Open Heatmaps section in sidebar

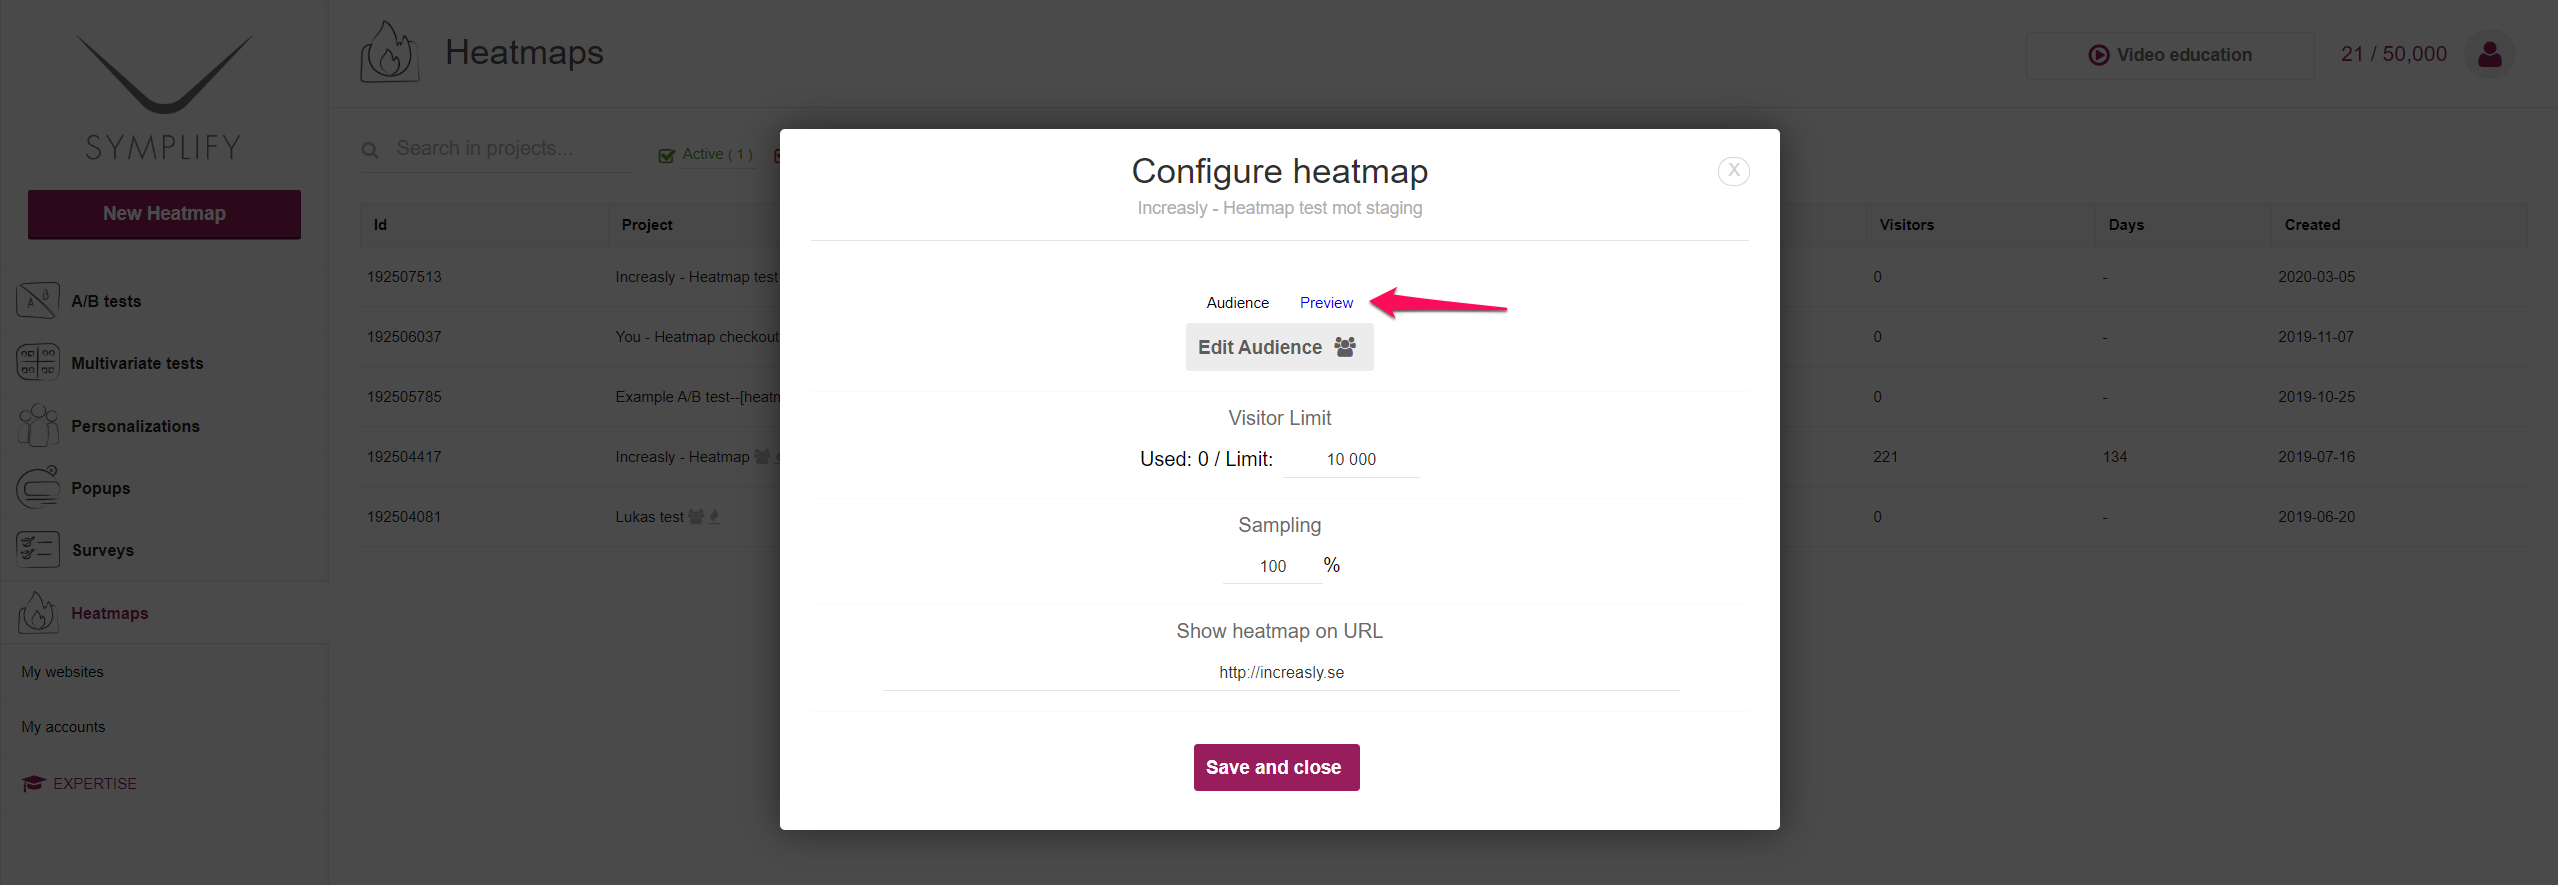click(109, 613)
